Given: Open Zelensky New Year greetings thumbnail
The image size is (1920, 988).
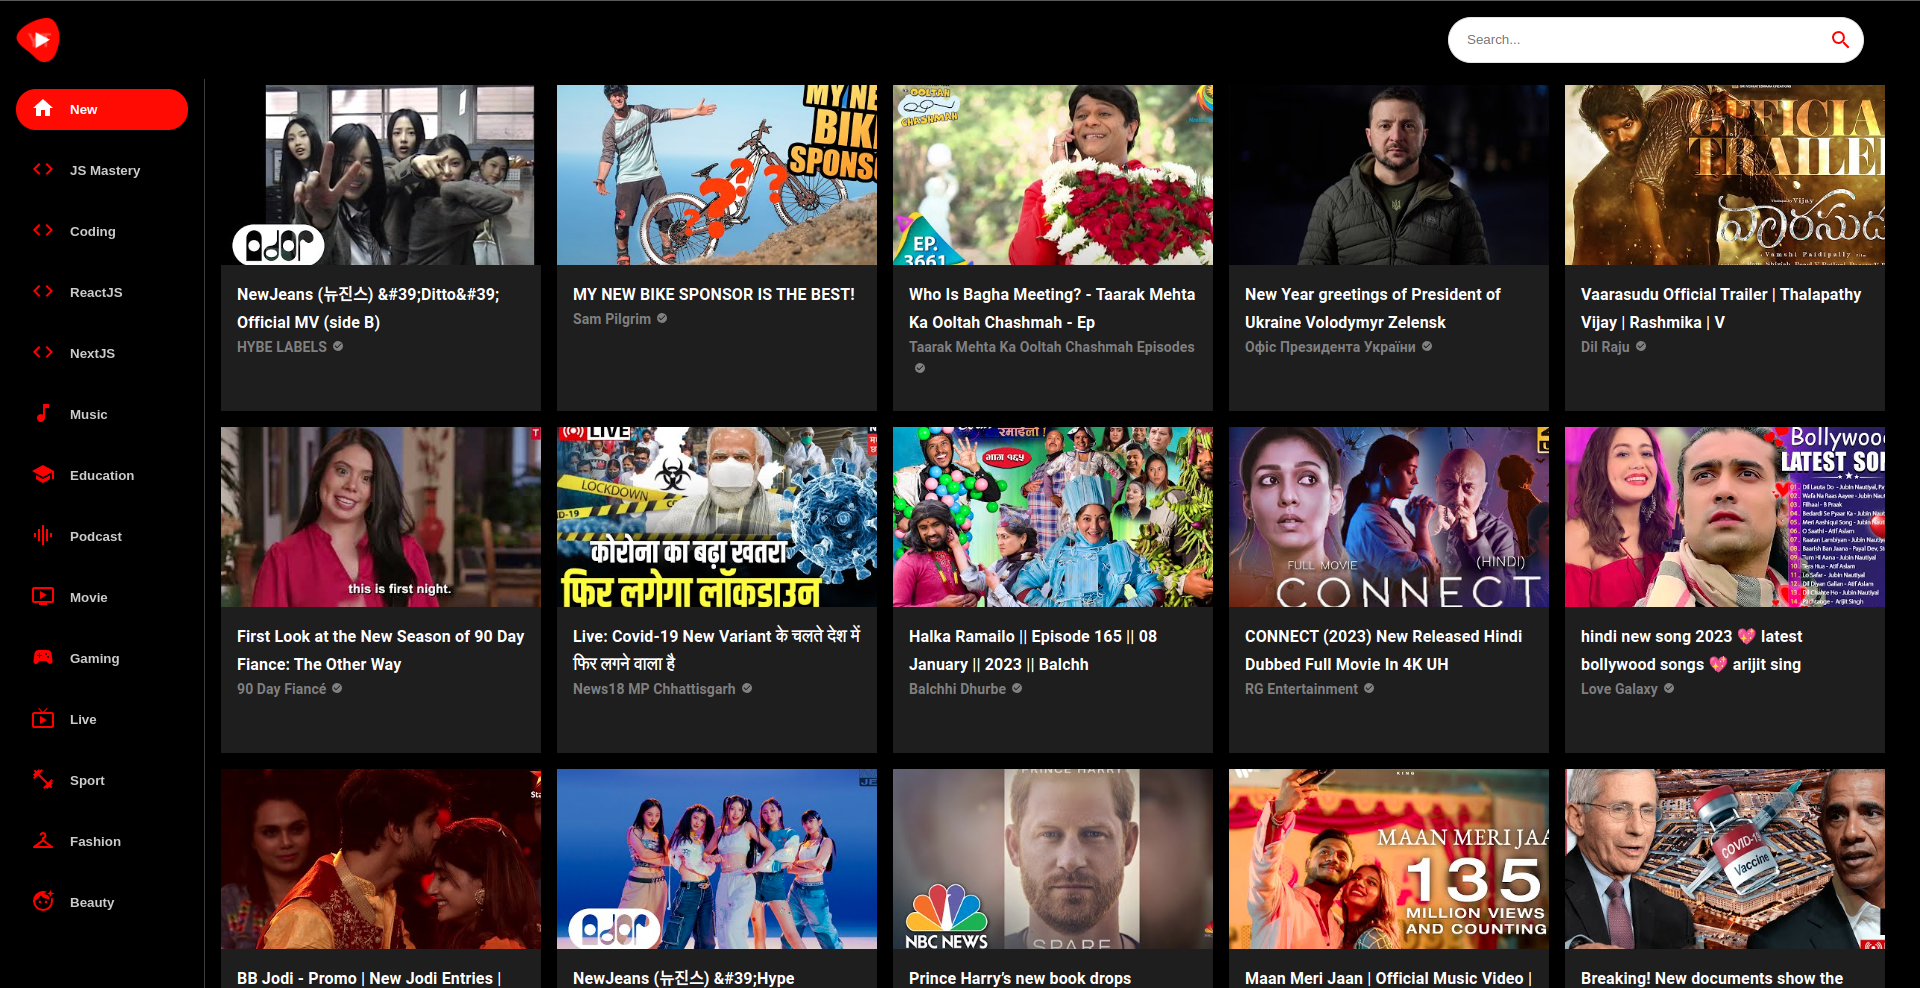Looking at the screenshot, I should coord(1389,175).
